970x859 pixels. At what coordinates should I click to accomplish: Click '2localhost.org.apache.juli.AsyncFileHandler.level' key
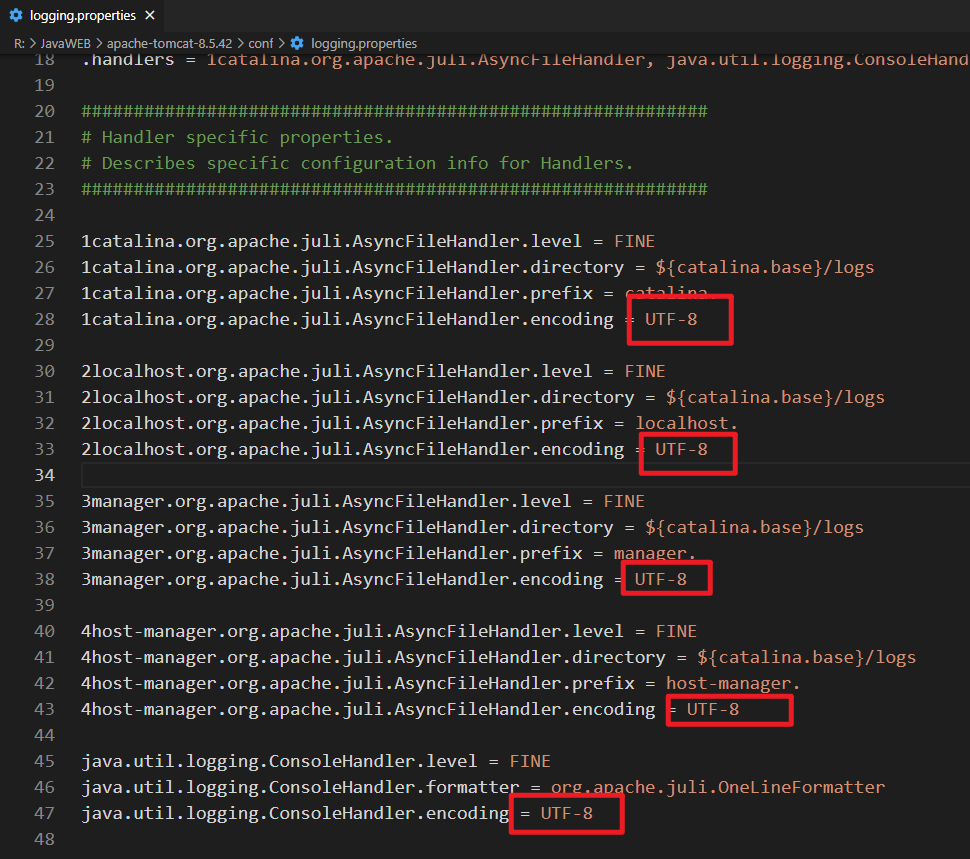click(337, 371)
